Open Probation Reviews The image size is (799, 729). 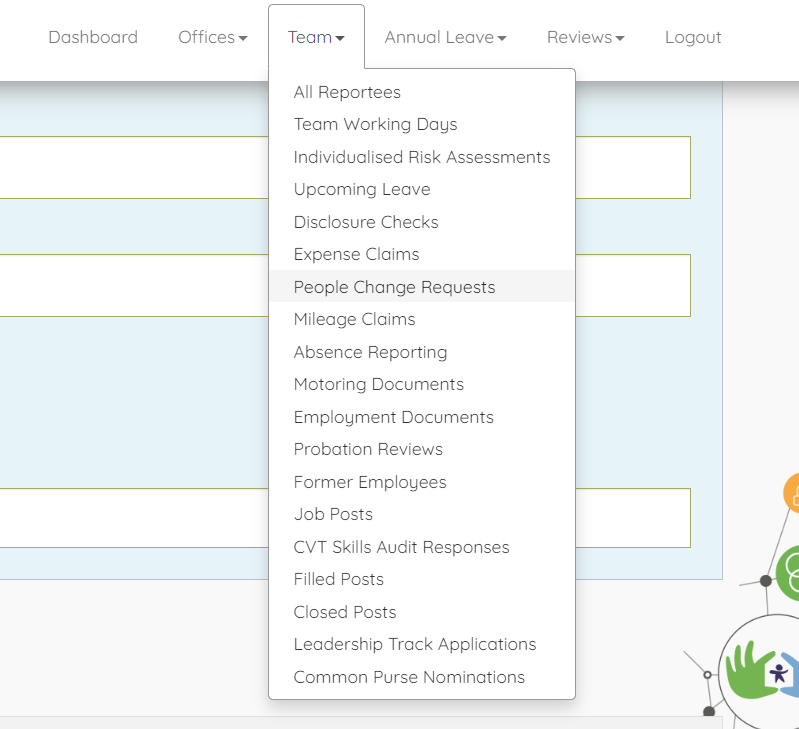tap(368, 449)
